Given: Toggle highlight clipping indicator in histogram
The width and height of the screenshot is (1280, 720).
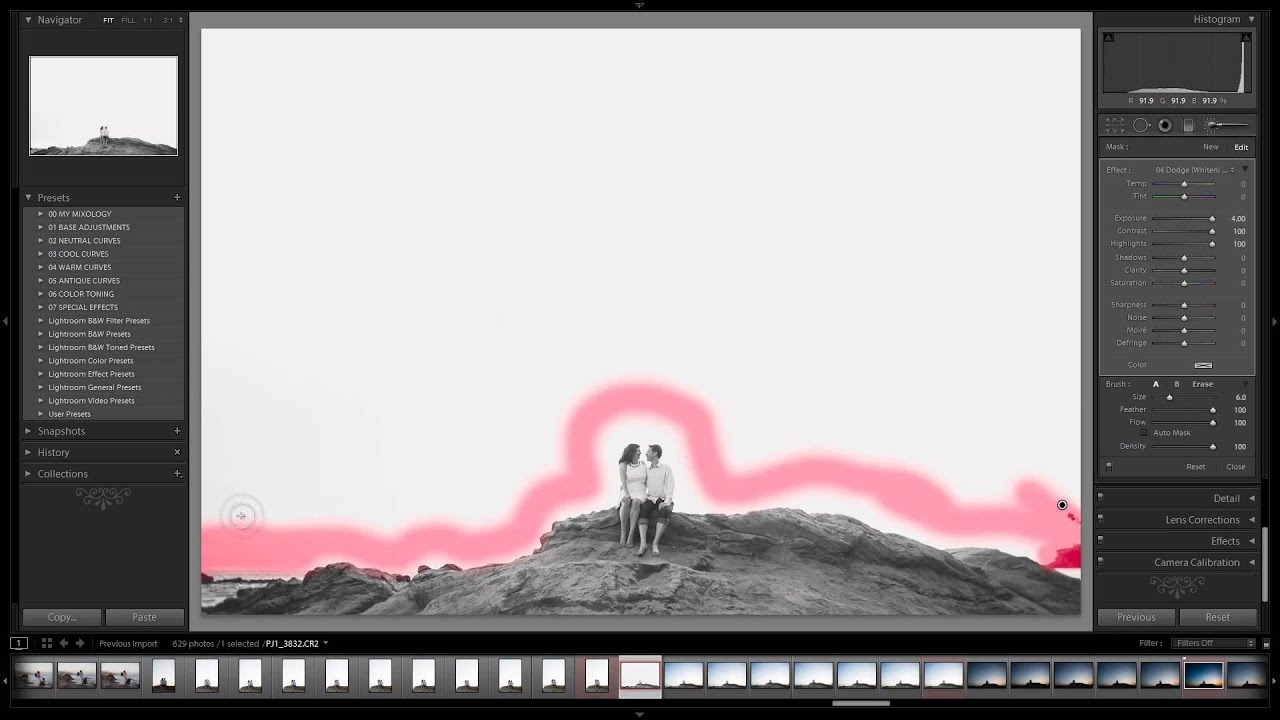Looking at the screenshot, I should 1245,38.
